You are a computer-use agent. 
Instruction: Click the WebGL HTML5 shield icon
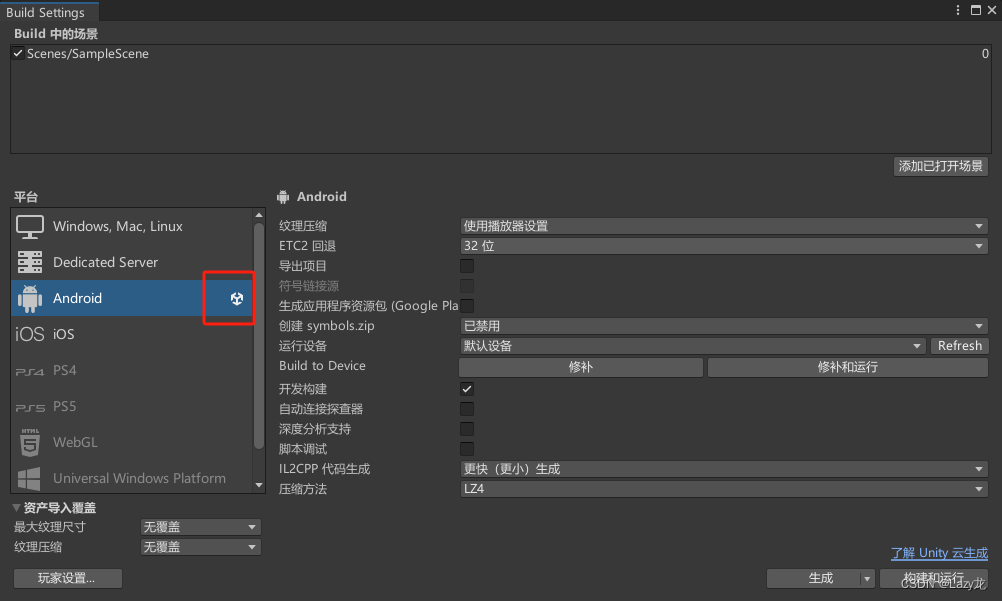click(30, 442)
